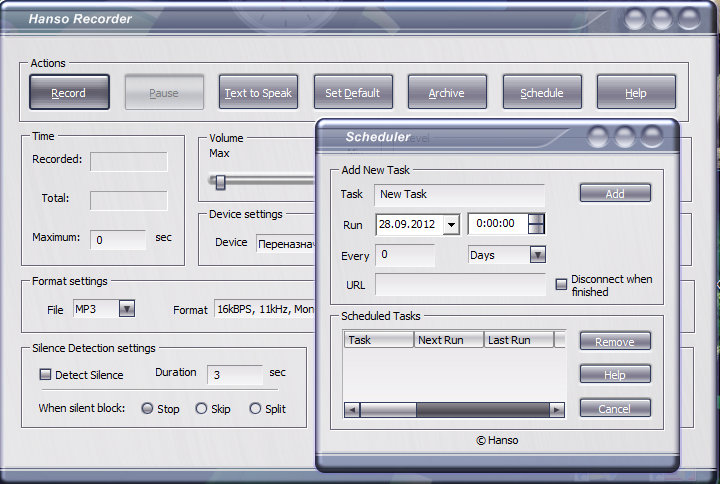This screenshot has height=484, width=720.
Task: Close the Hanso Recorder window
Action: [689, 19]
